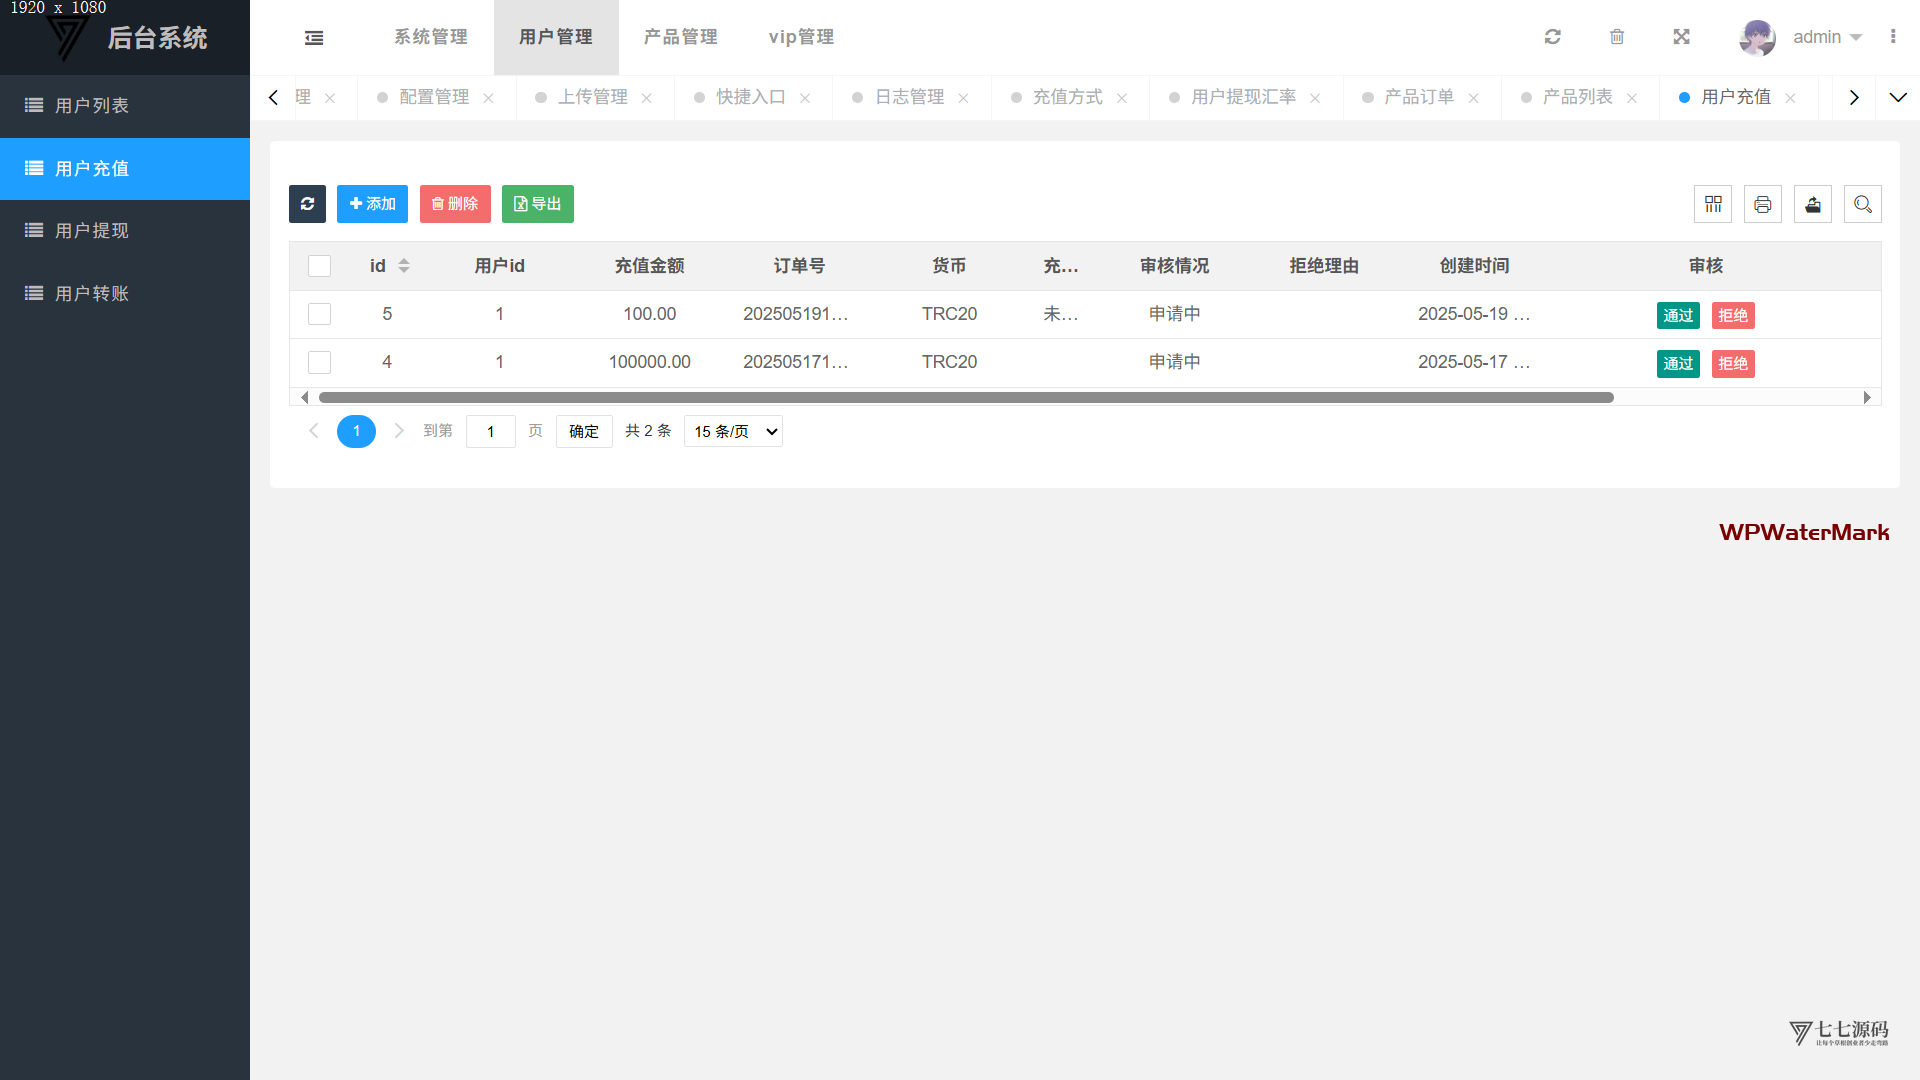1920x1080 pixels.
Task: Click the blue 添加 button
Action: (x=372, y=204)
